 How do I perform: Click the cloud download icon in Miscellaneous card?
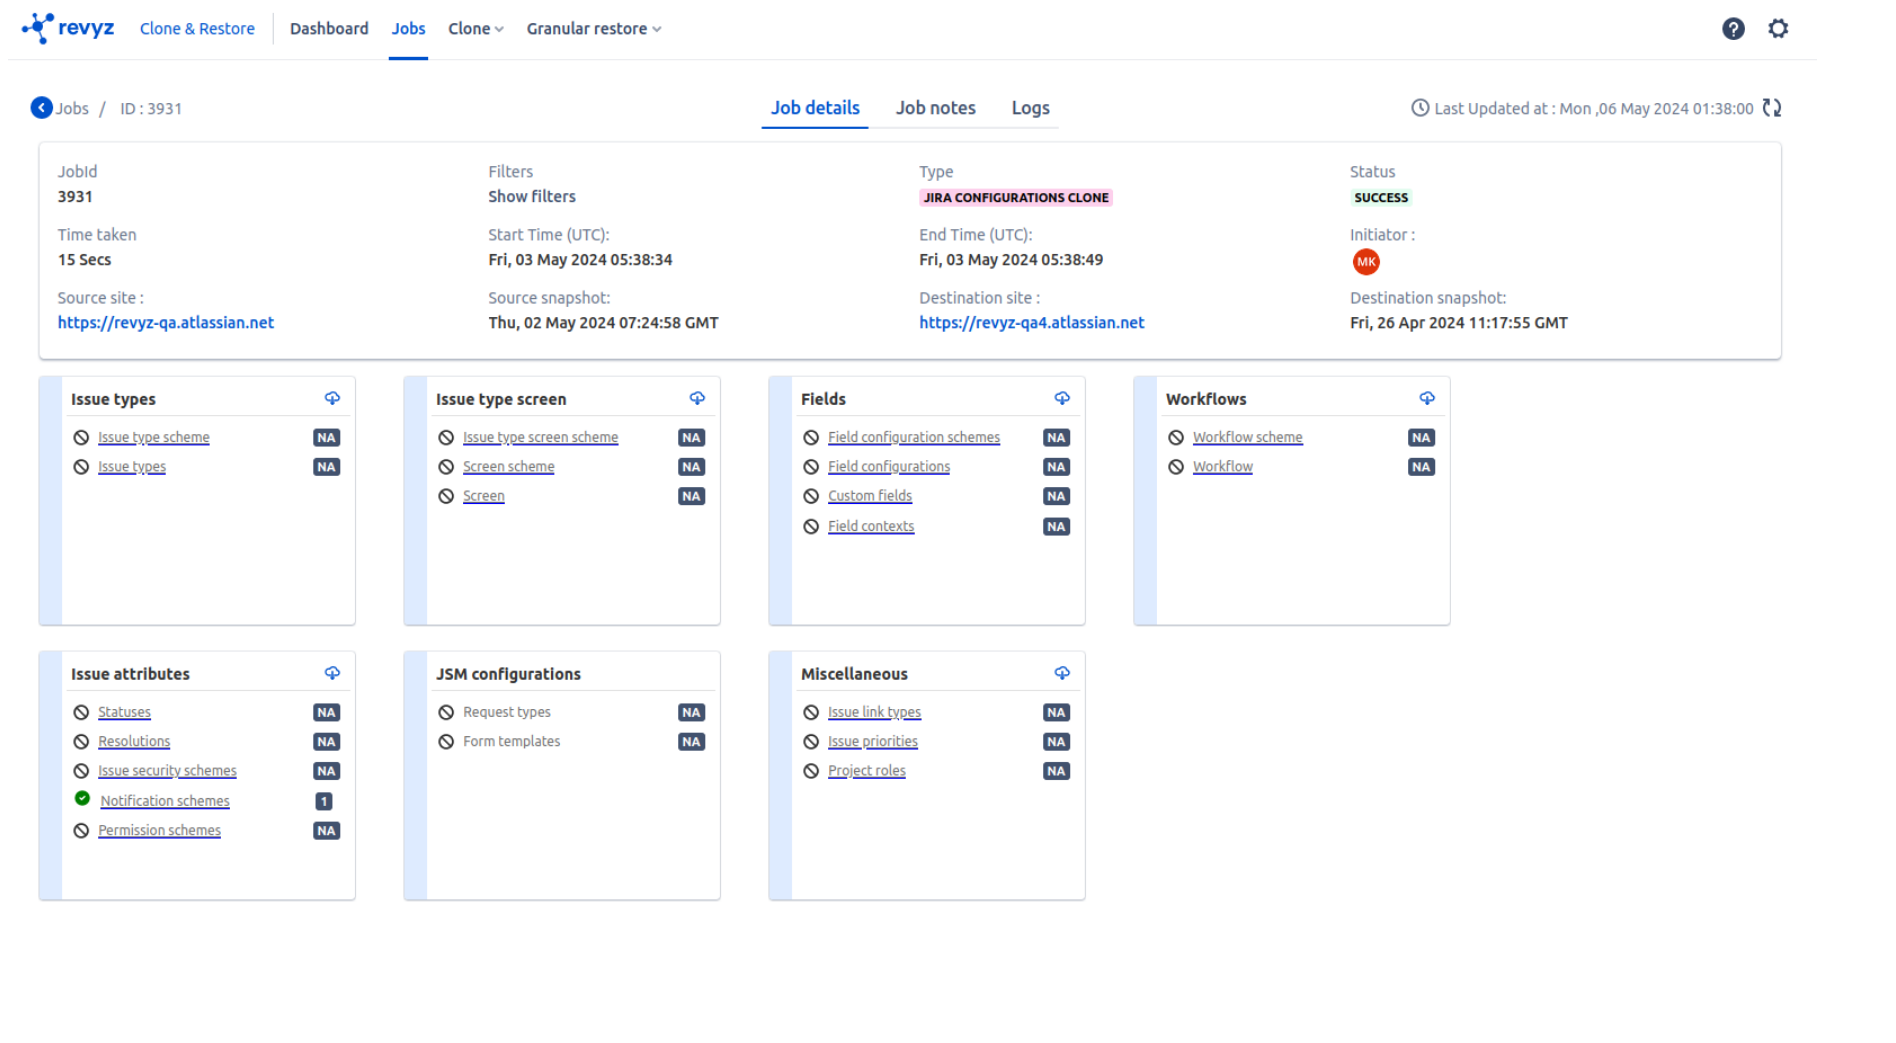click(1061, 674)
